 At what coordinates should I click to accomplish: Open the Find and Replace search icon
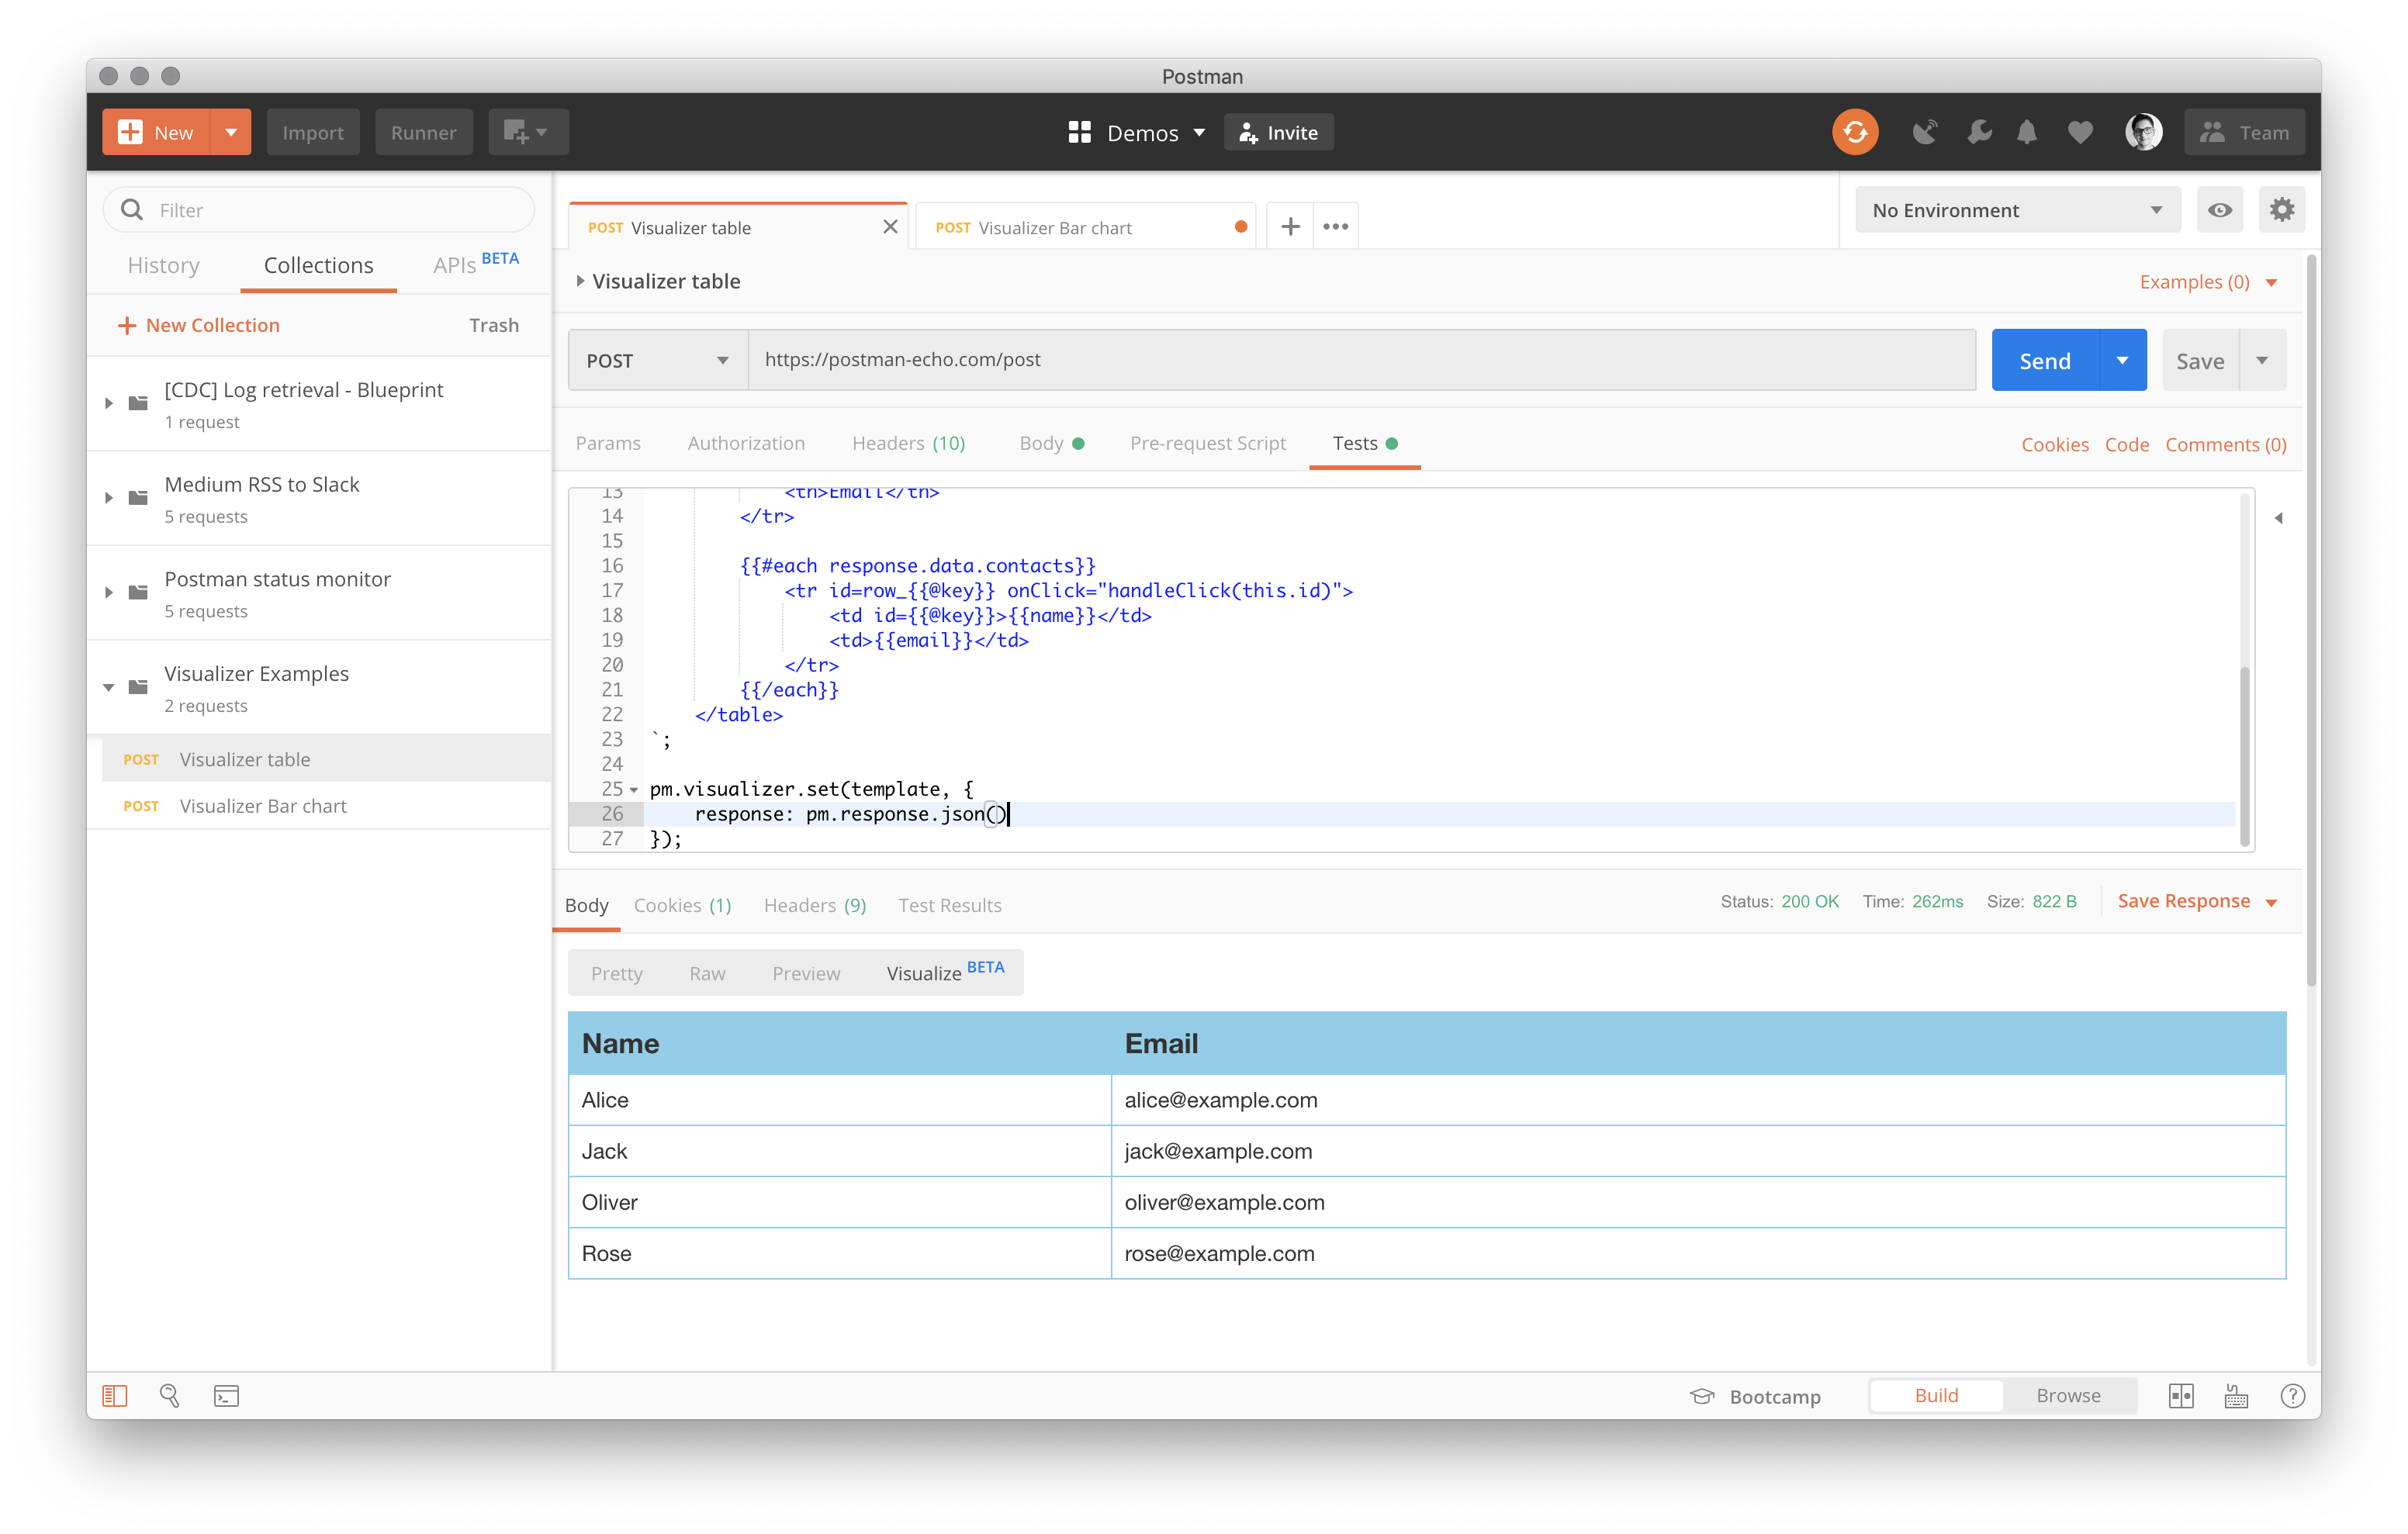[x=170, y=1396]
